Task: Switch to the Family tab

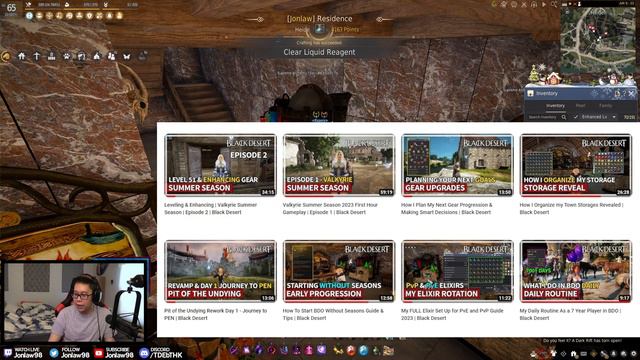Action: point(605,106)
